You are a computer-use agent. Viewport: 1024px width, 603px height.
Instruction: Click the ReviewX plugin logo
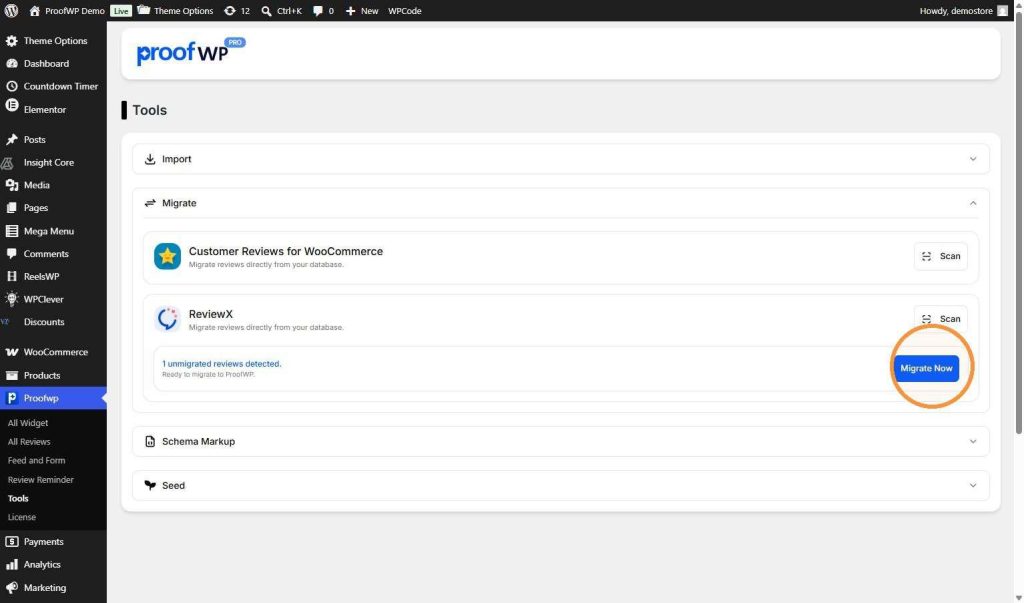coord(167,319)
